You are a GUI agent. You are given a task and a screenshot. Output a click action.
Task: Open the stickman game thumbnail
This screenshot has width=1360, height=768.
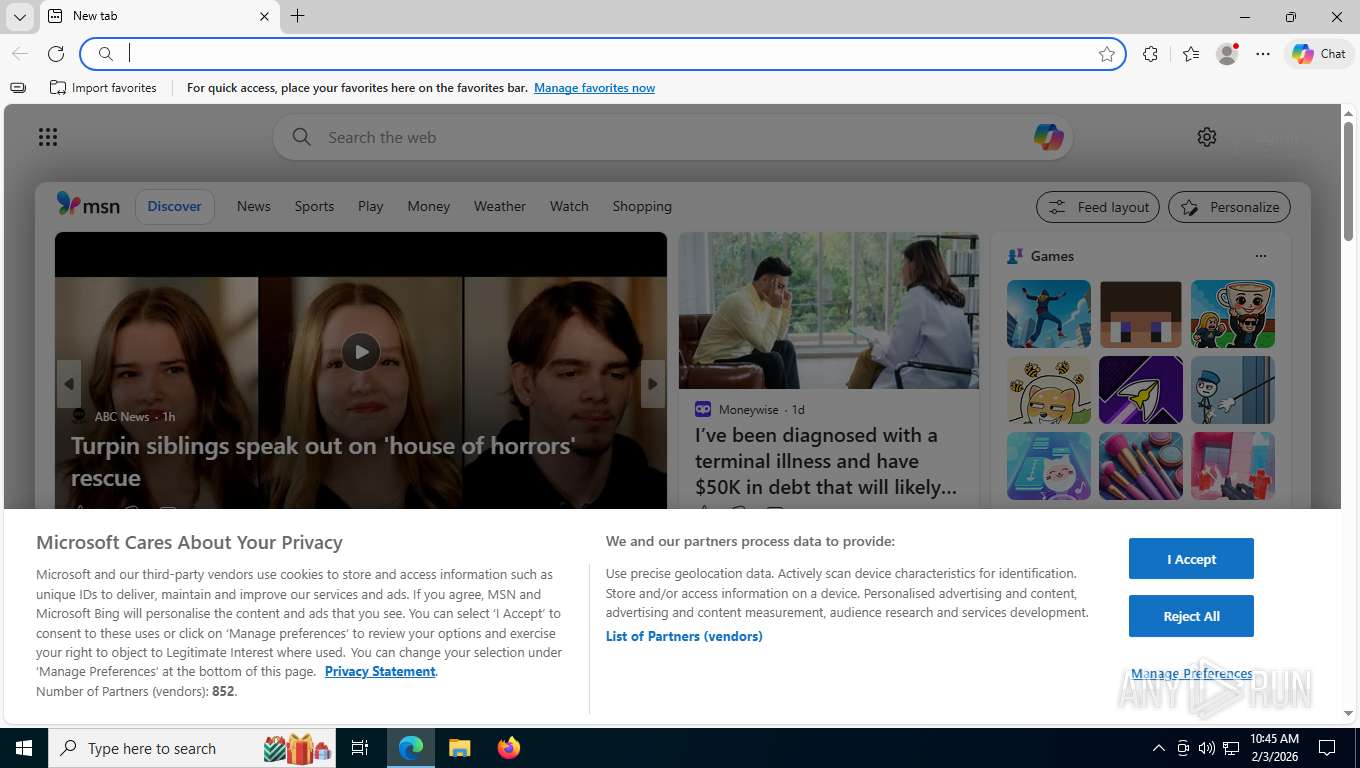1233,390
